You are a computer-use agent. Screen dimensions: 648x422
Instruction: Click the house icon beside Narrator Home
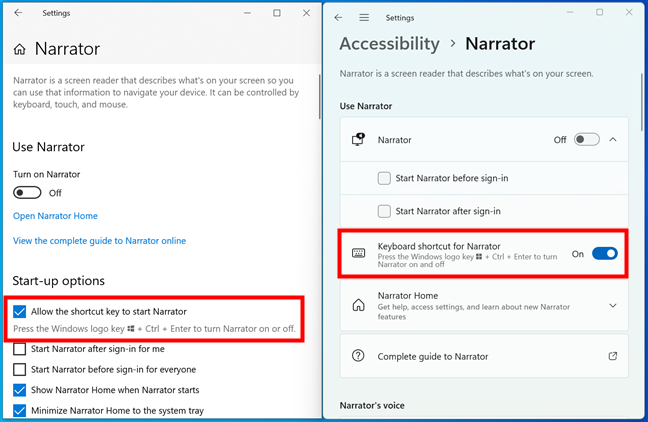358,305
